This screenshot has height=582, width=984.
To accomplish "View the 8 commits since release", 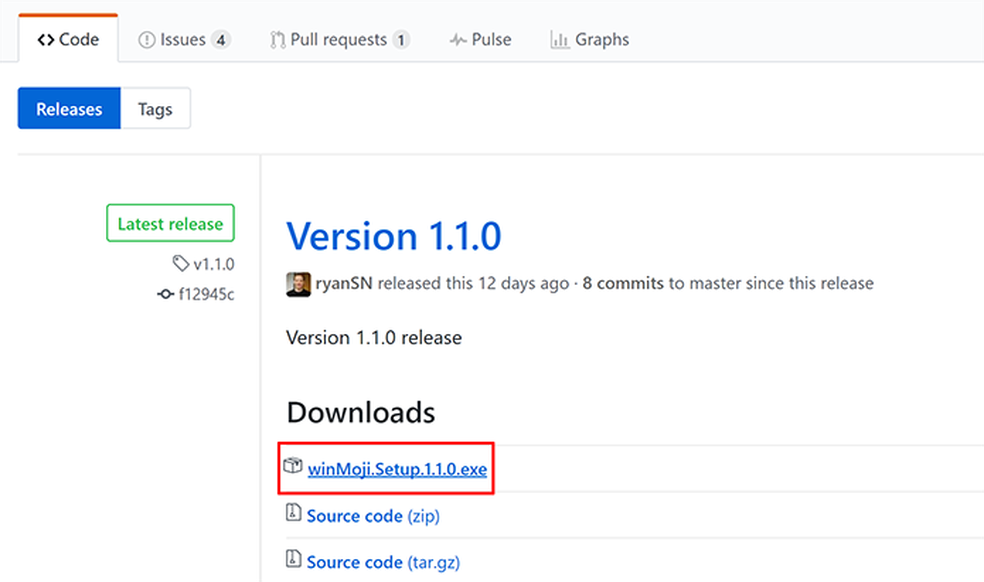I will pos(623,283).
